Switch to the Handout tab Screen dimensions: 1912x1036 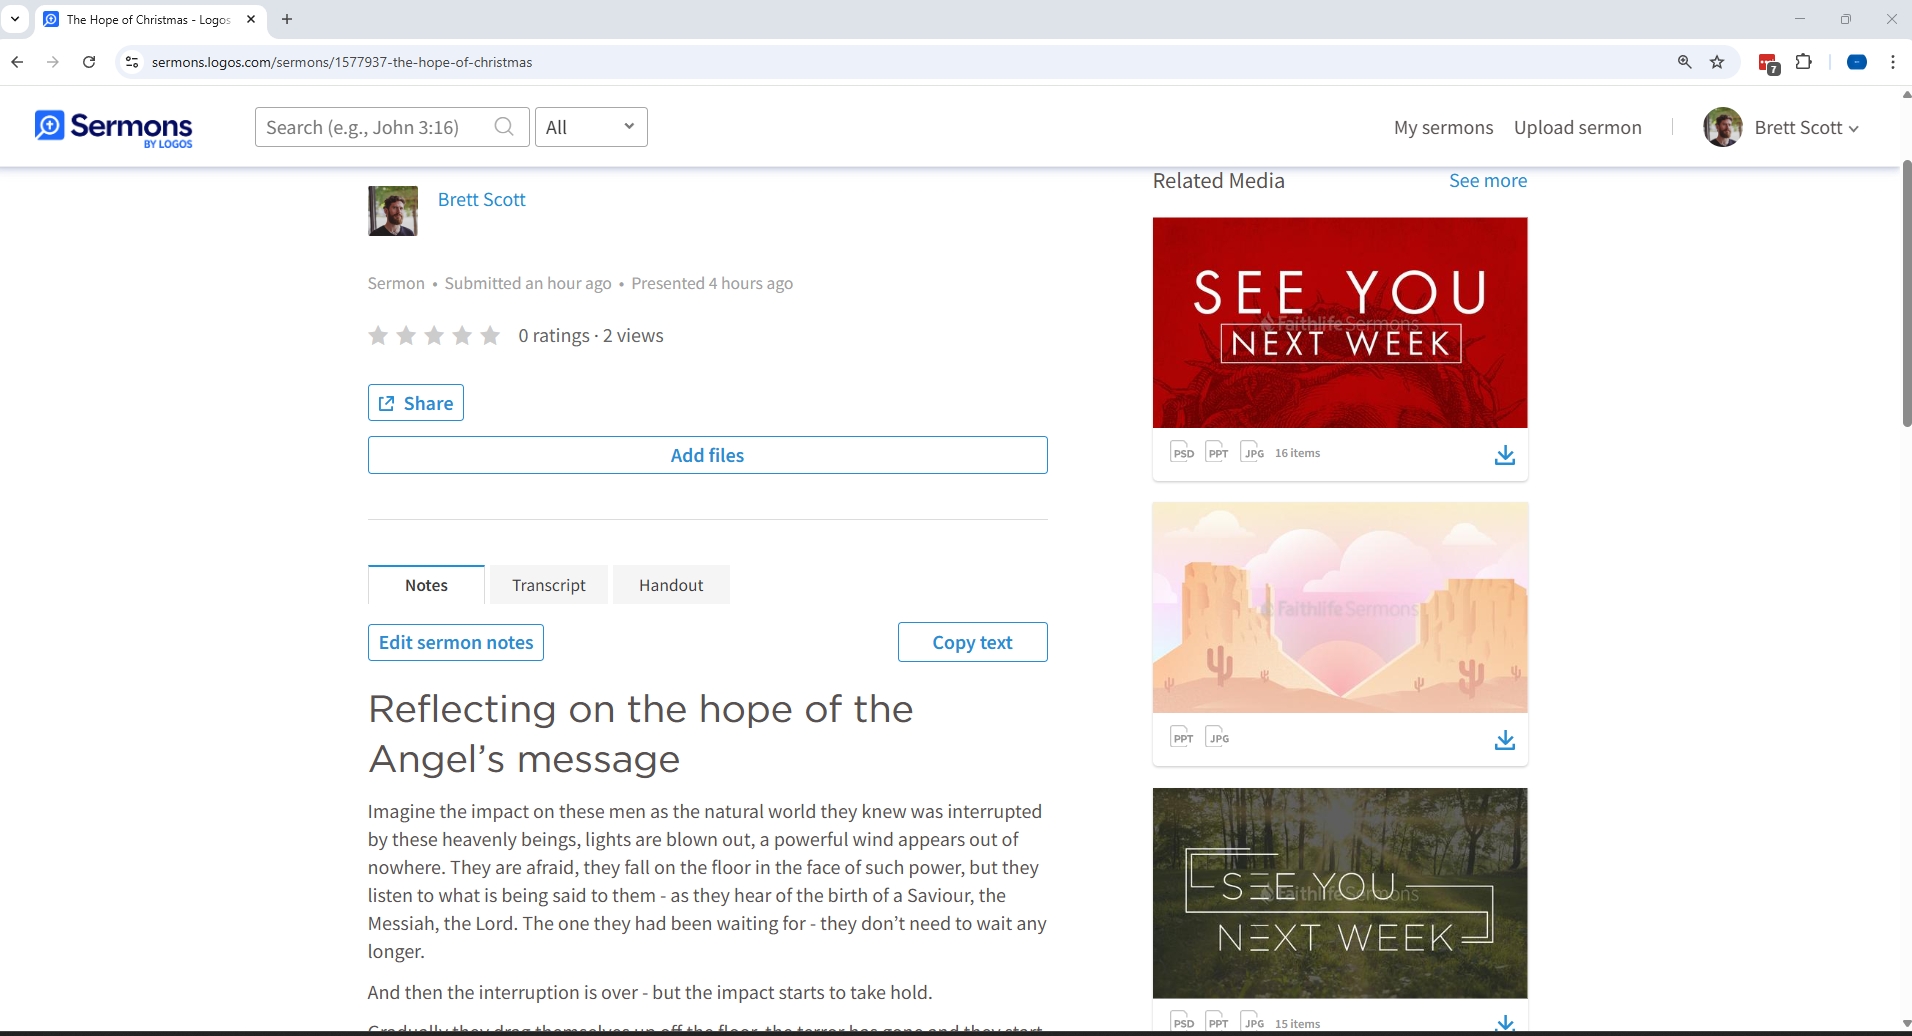(671, 585)
